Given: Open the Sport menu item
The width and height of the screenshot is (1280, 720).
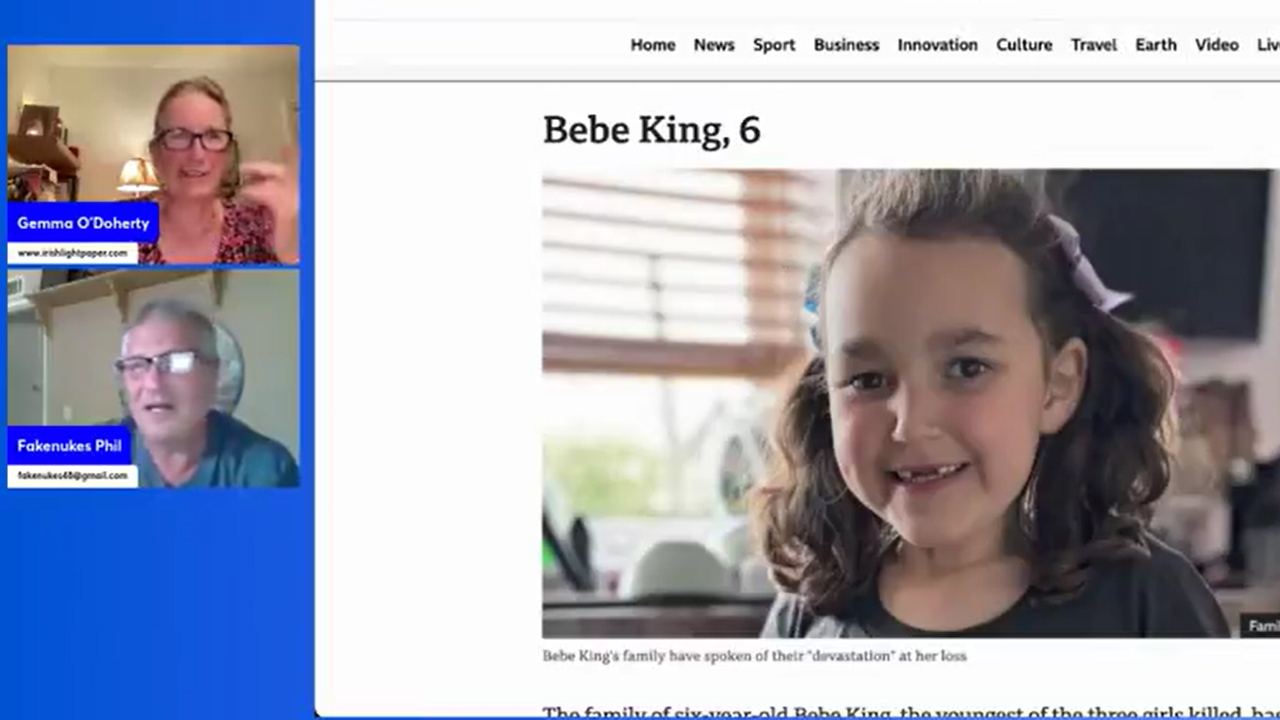Looking at the screenshot, I should click(774, 45).
